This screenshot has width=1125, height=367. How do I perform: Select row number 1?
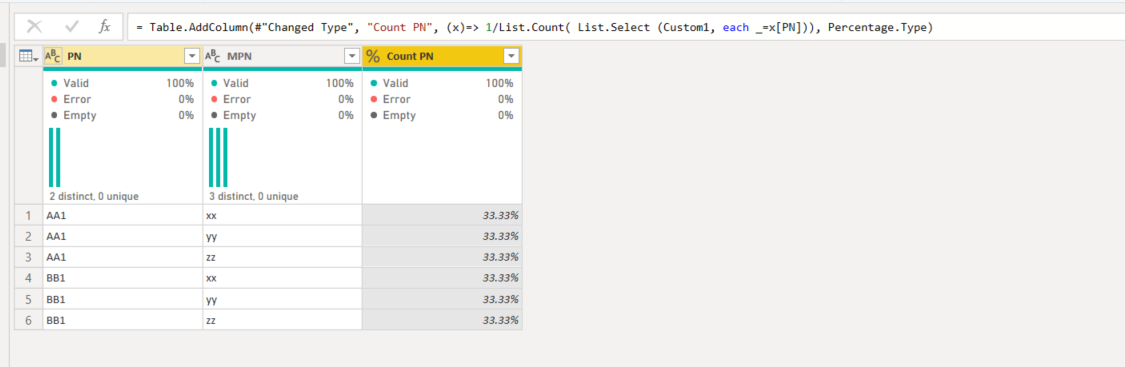click(x=29, y=215)
